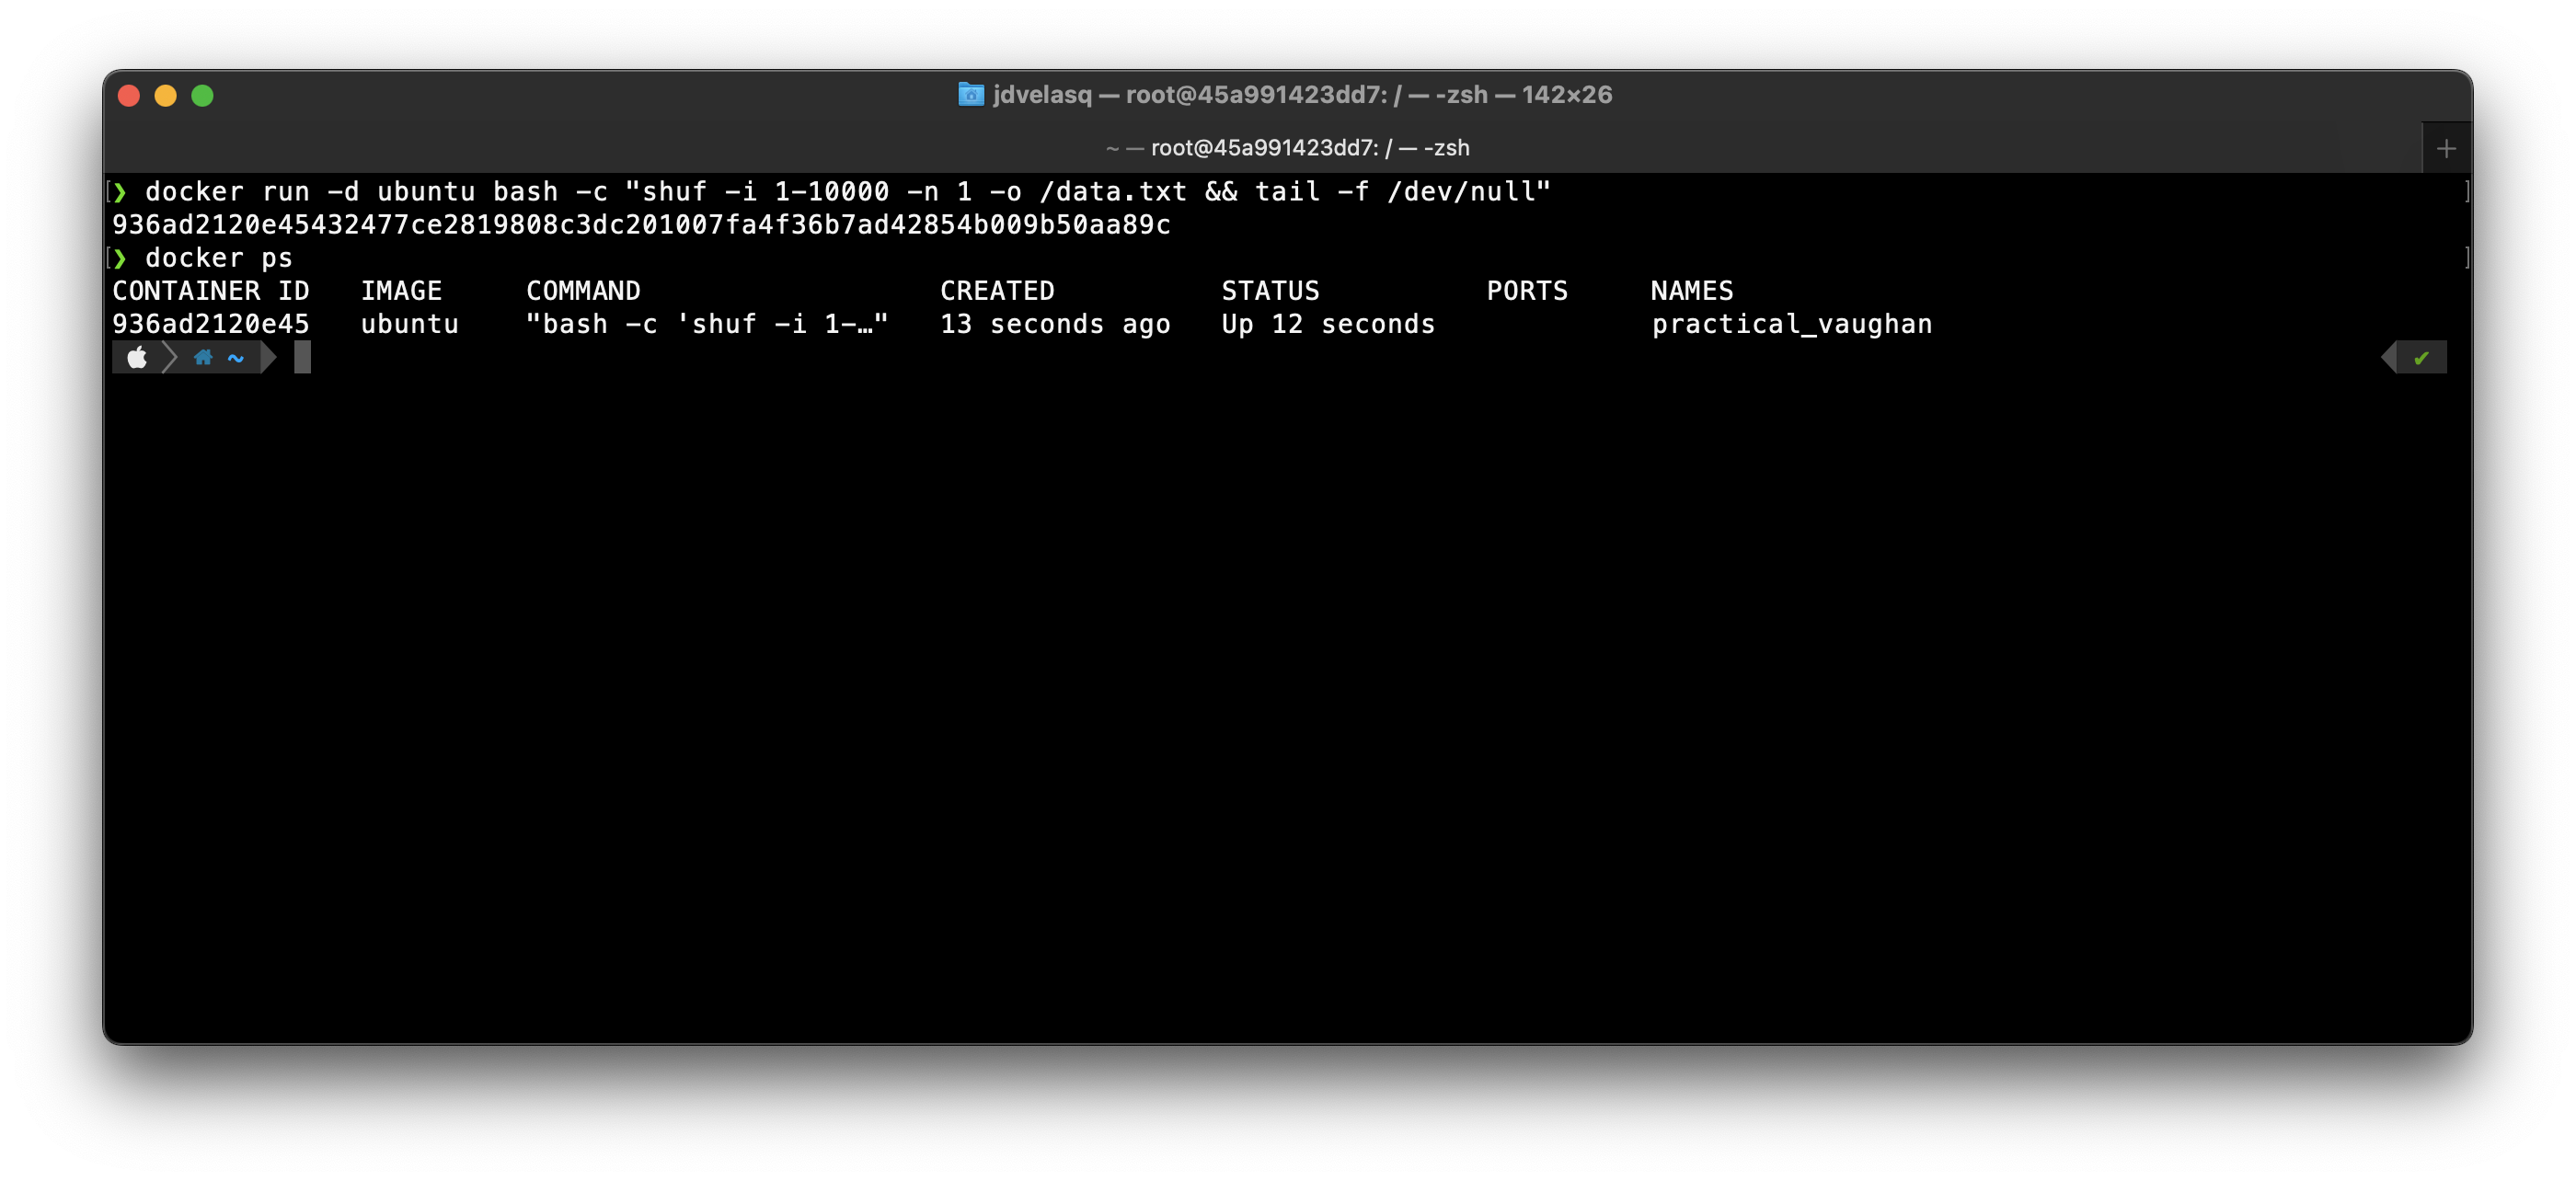Screen dimensions: 2576x1181
Task: Click the COMMAND column header
Action: (x=583, y=290)
